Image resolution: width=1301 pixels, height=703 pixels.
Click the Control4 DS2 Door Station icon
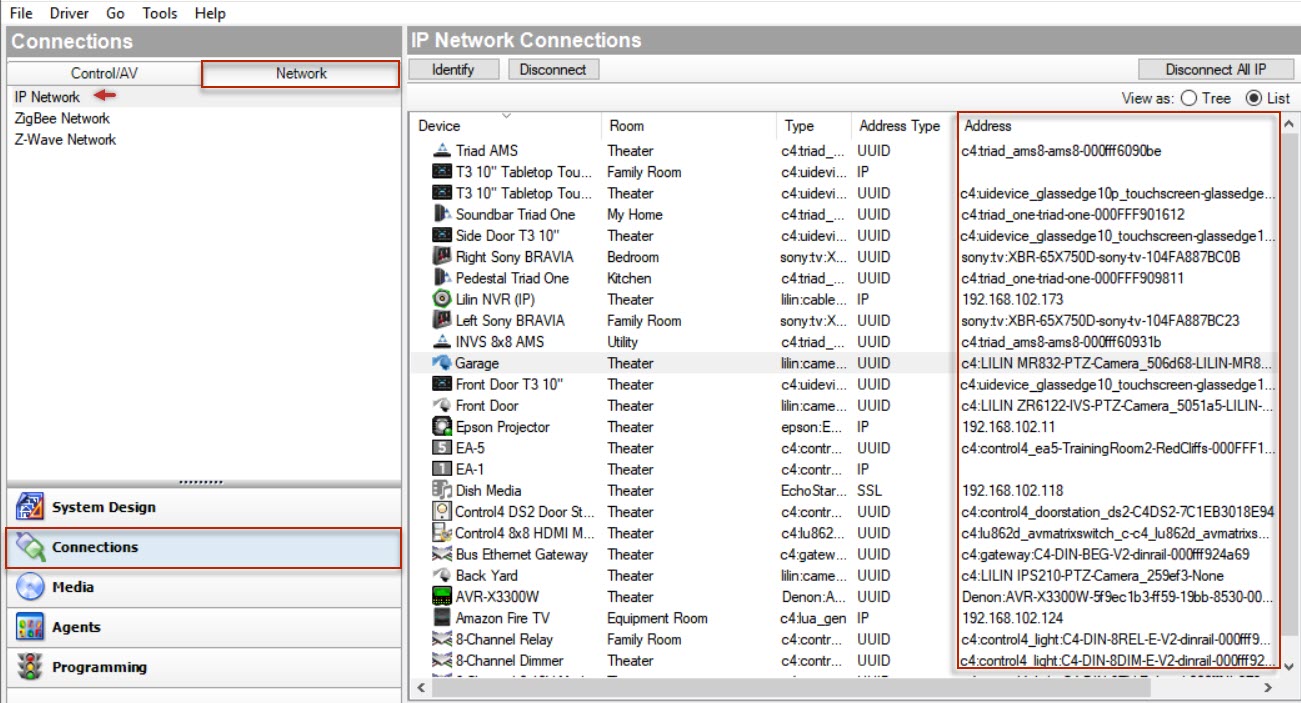click(442, 511)
